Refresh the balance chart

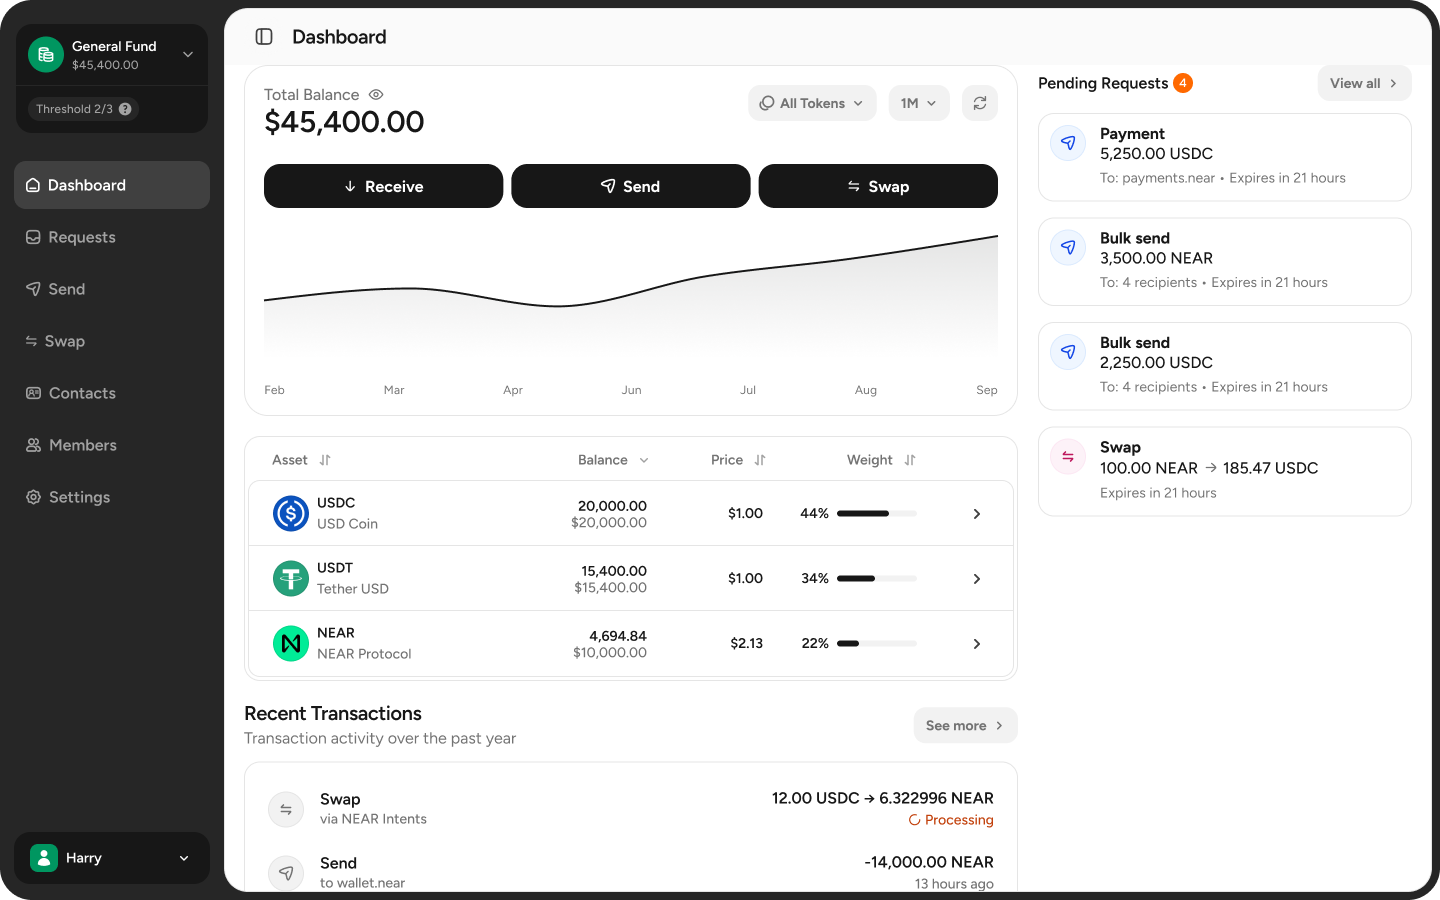click(x=980, y=103)
